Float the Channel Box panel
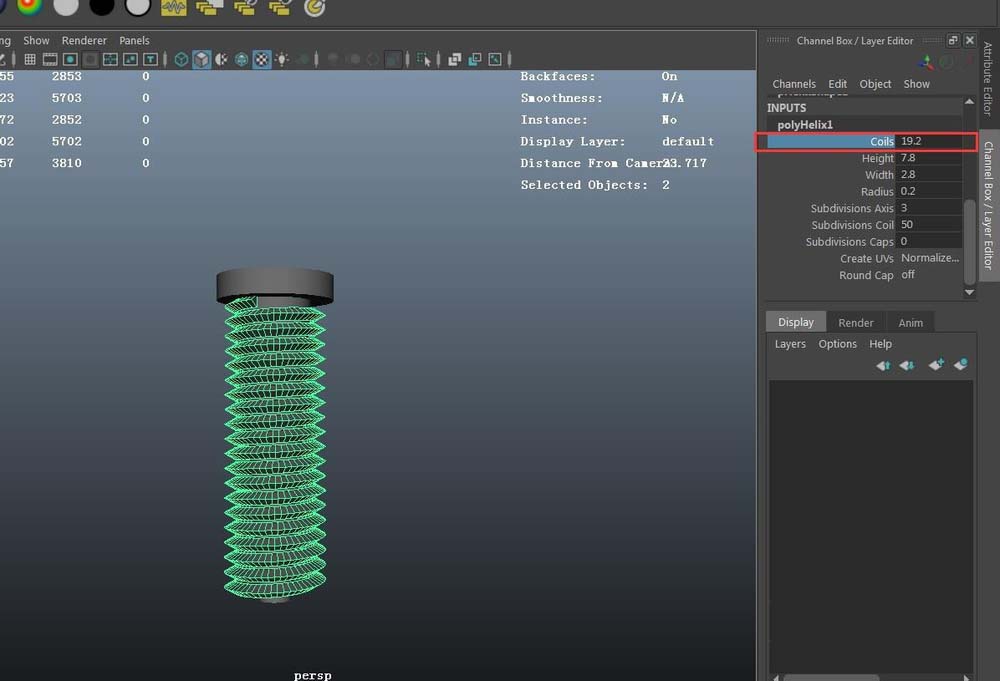The width and height of the screenshot is (1000, 681). tap(953, 40)
